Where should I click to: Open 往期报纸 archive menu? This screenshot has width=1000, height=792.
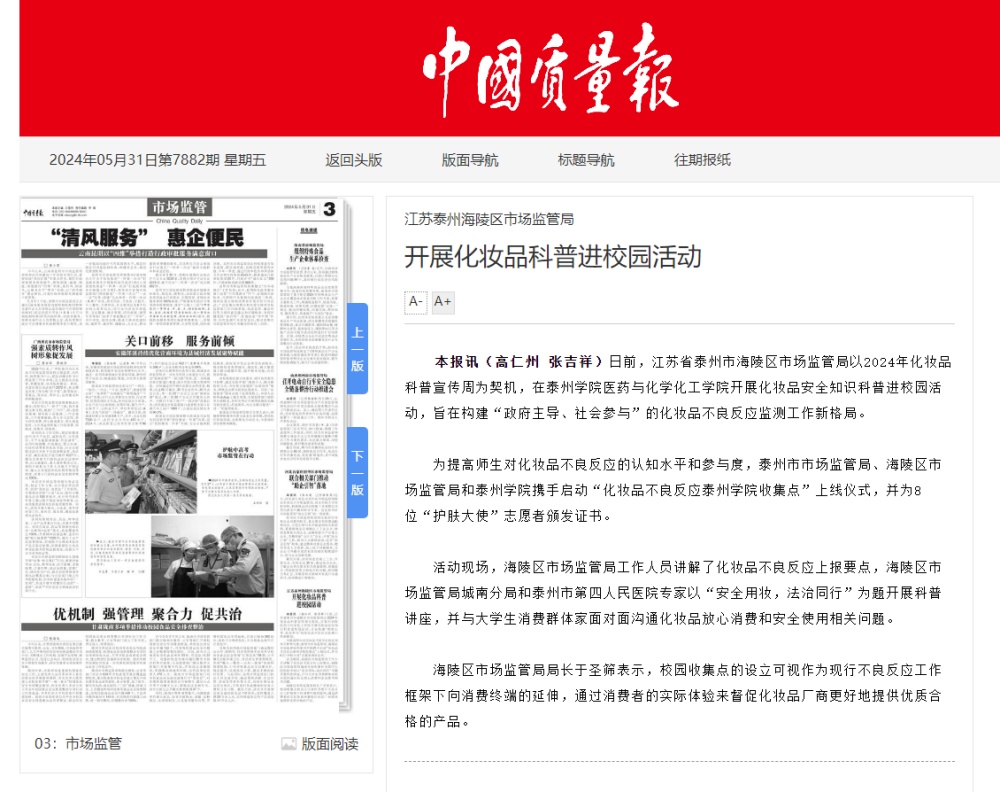702,160
